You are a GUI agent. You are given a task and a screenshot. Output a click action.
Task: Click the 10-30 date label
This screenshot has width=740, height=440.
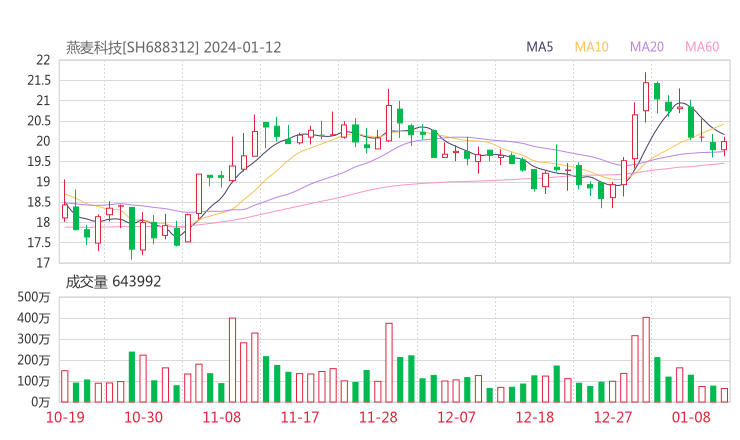coord(143,417)
